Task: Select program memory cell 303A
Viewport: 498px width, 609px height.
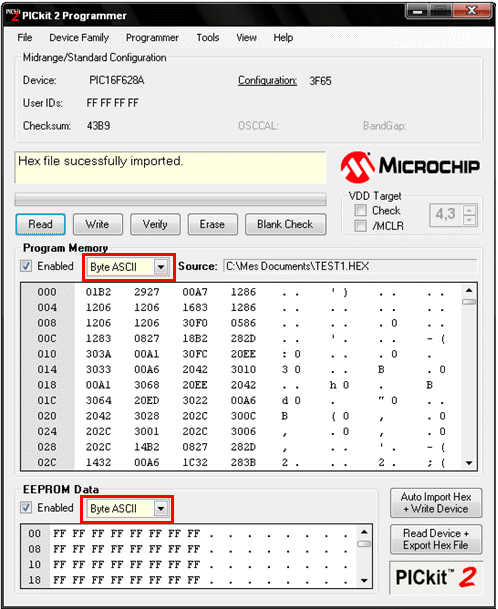Action: click(x=98, y=354)
